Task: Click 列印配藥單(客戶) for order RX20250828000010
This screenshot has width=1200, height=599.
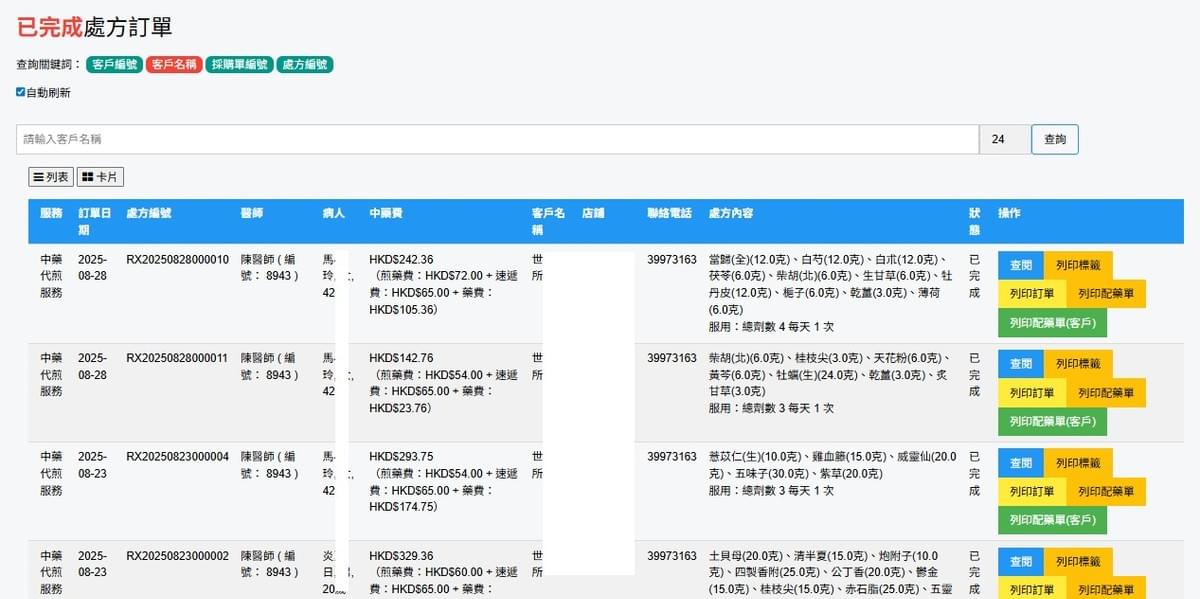Action: coord(1052,323)
